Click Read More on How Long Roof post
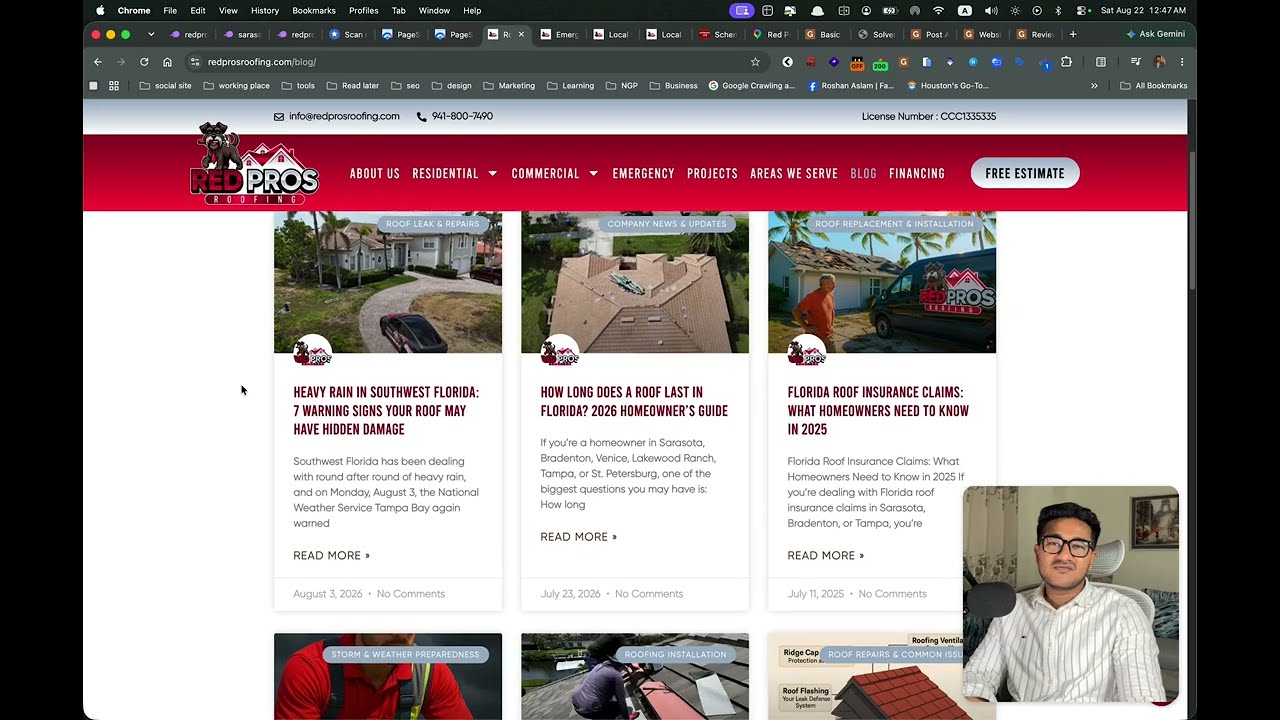Viewport: 1280px width, 720px height. (578, 537)
